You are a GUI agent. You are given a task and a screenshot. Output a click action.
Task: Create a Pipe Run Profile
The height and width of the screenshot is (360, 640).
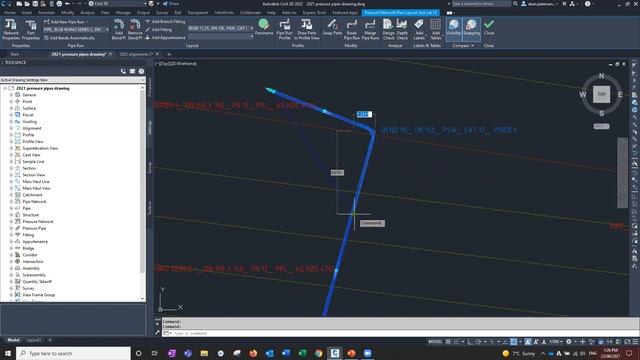284,29
